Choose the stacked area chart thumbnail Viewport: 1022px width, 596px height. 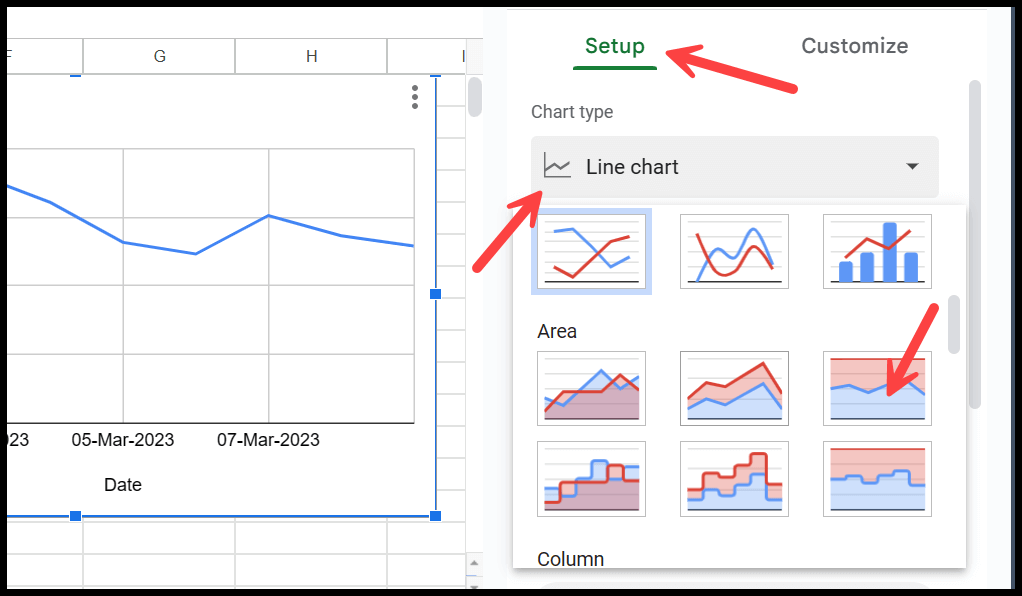[734, 389]
